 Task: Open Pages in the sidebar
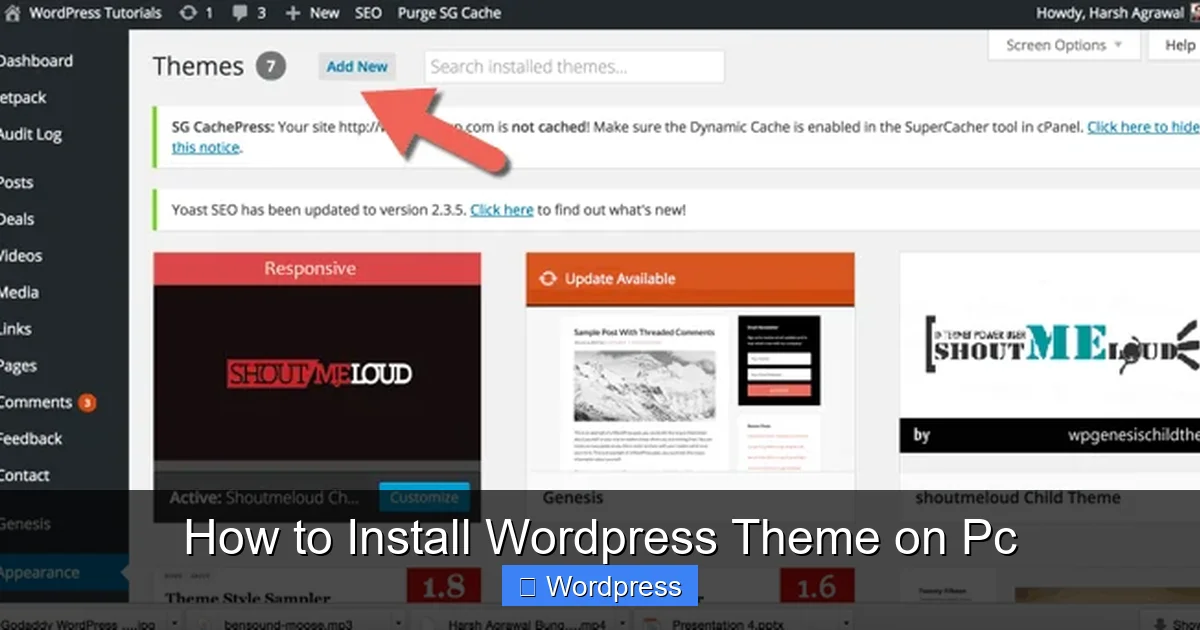[19, 366]
